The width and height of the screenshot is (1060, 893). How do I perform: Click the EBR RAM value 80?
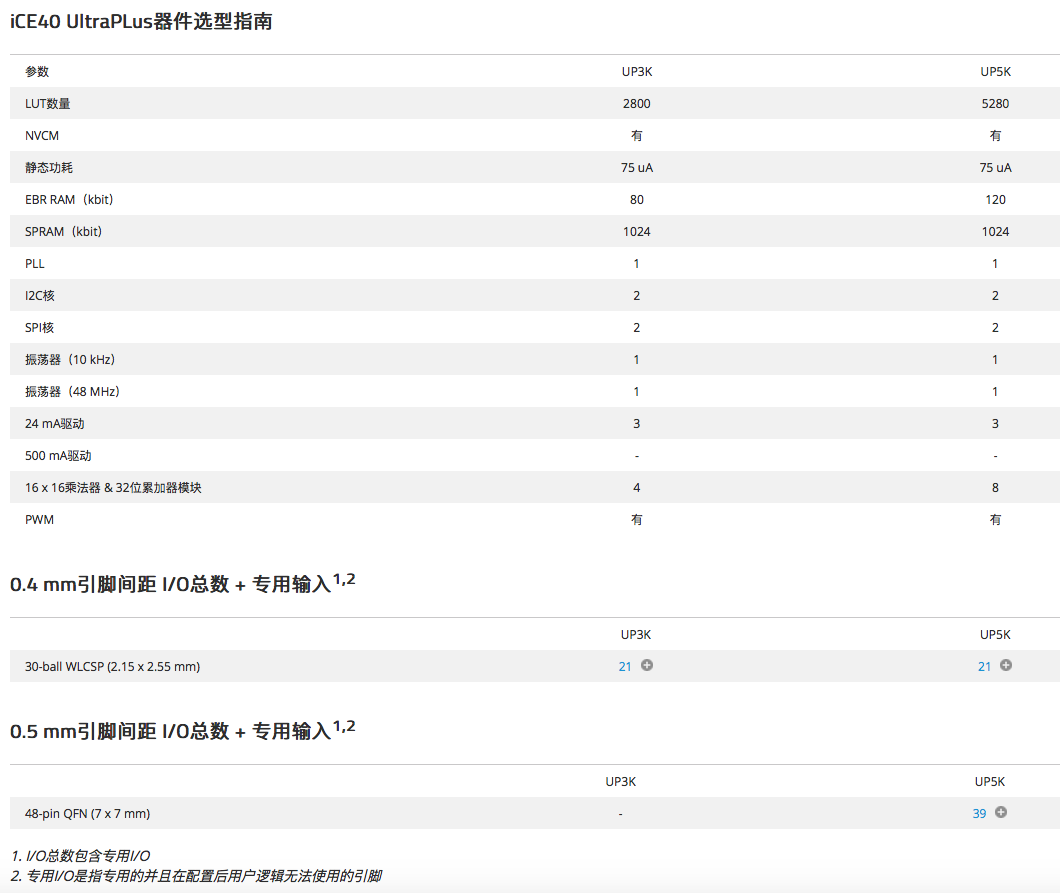click(637, 199)
